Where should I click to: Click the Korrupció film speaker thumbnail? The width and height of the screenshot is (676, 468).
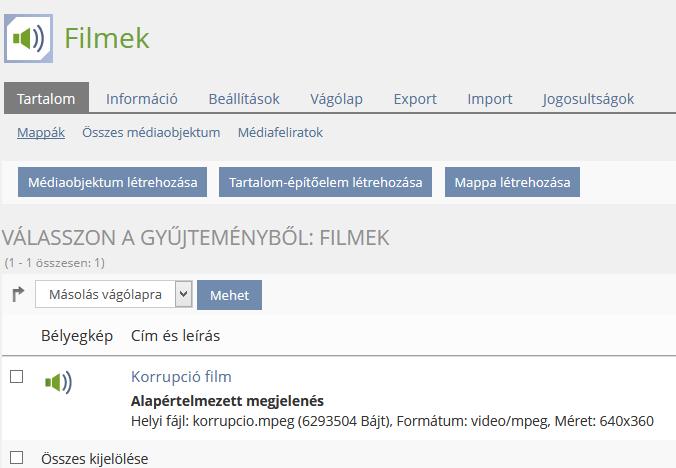(x=58, y=382)
